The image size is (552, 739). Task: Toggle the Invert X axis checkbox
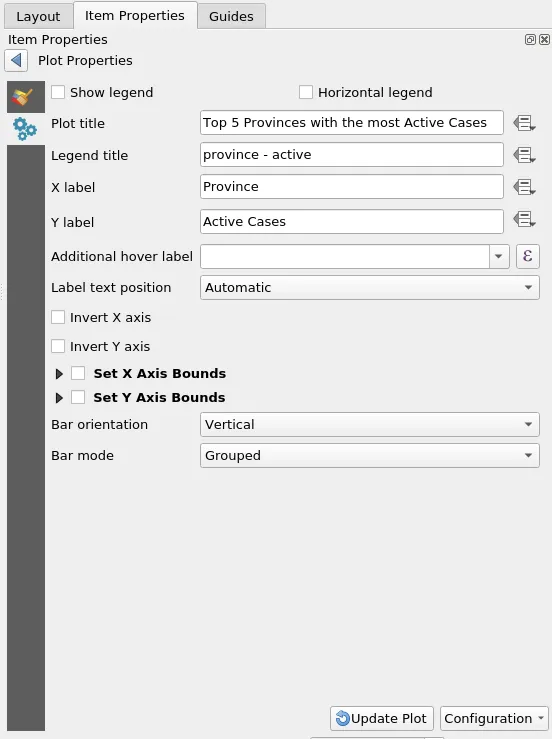[58, 318]
